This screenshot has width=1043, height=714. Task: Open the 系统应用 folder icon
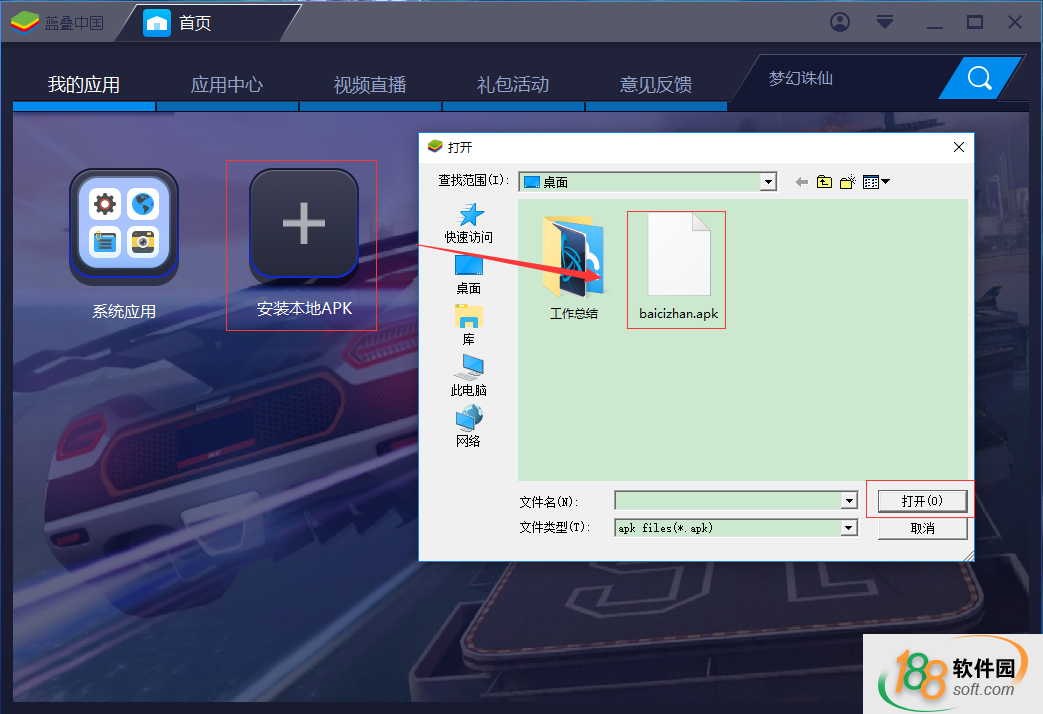(124, 225)
